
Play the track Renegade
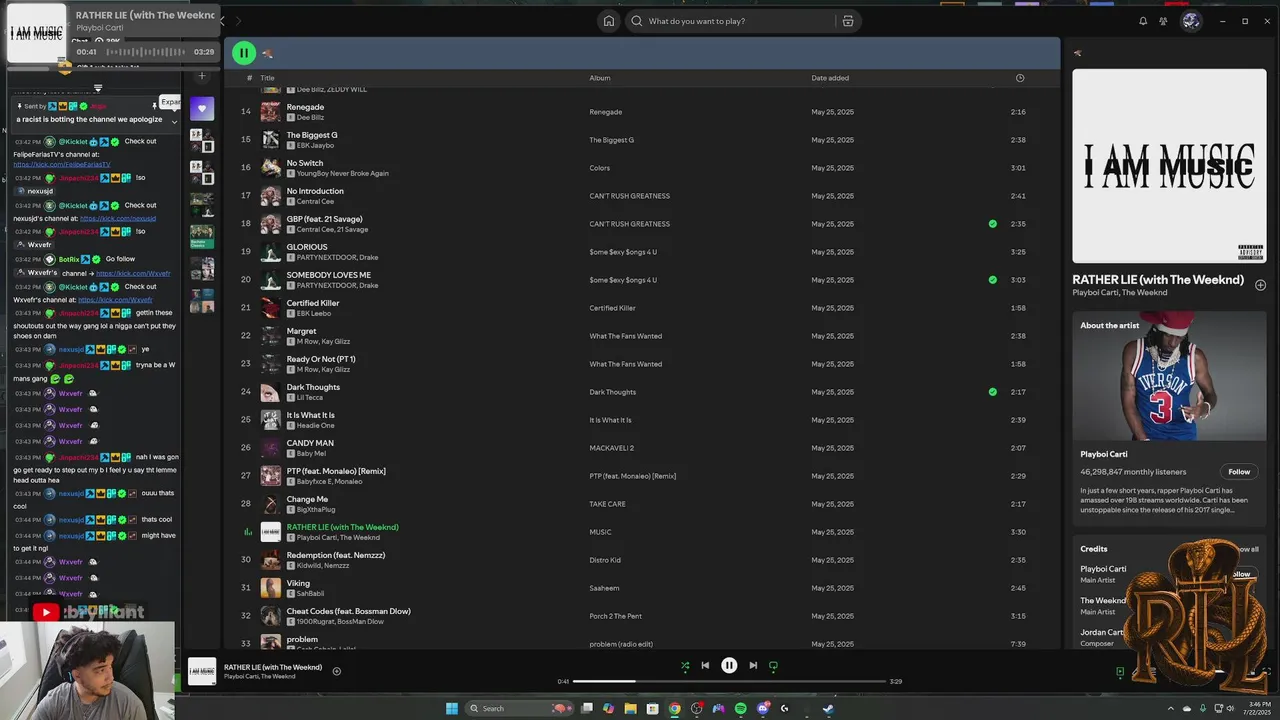tap(305, 107)
